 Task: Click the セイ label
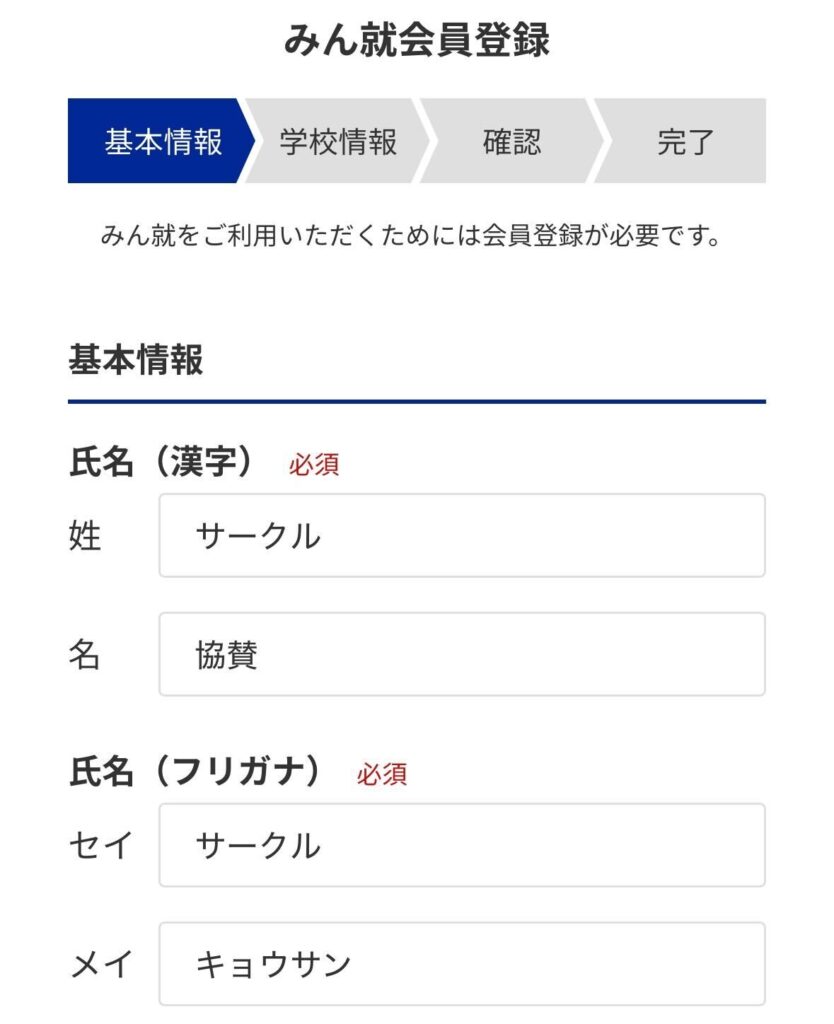click(x=101, y=846)
